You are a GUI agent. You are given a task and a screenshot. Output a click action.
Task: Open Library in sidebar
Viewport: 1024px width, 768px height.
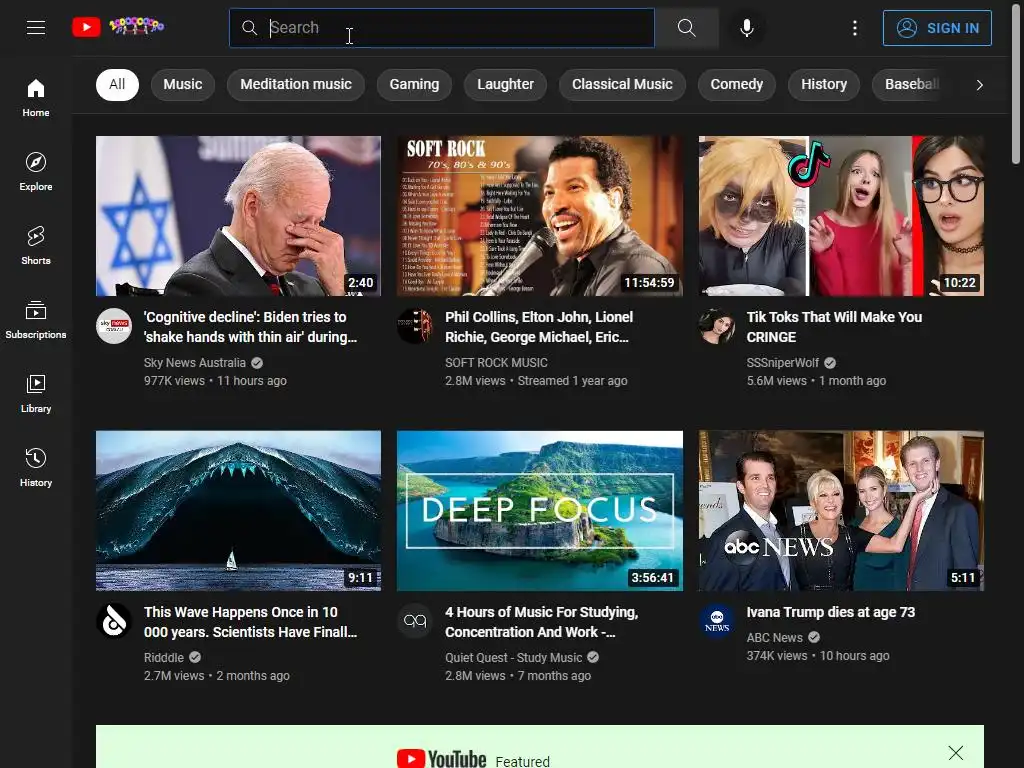click(x=36, y=393)
